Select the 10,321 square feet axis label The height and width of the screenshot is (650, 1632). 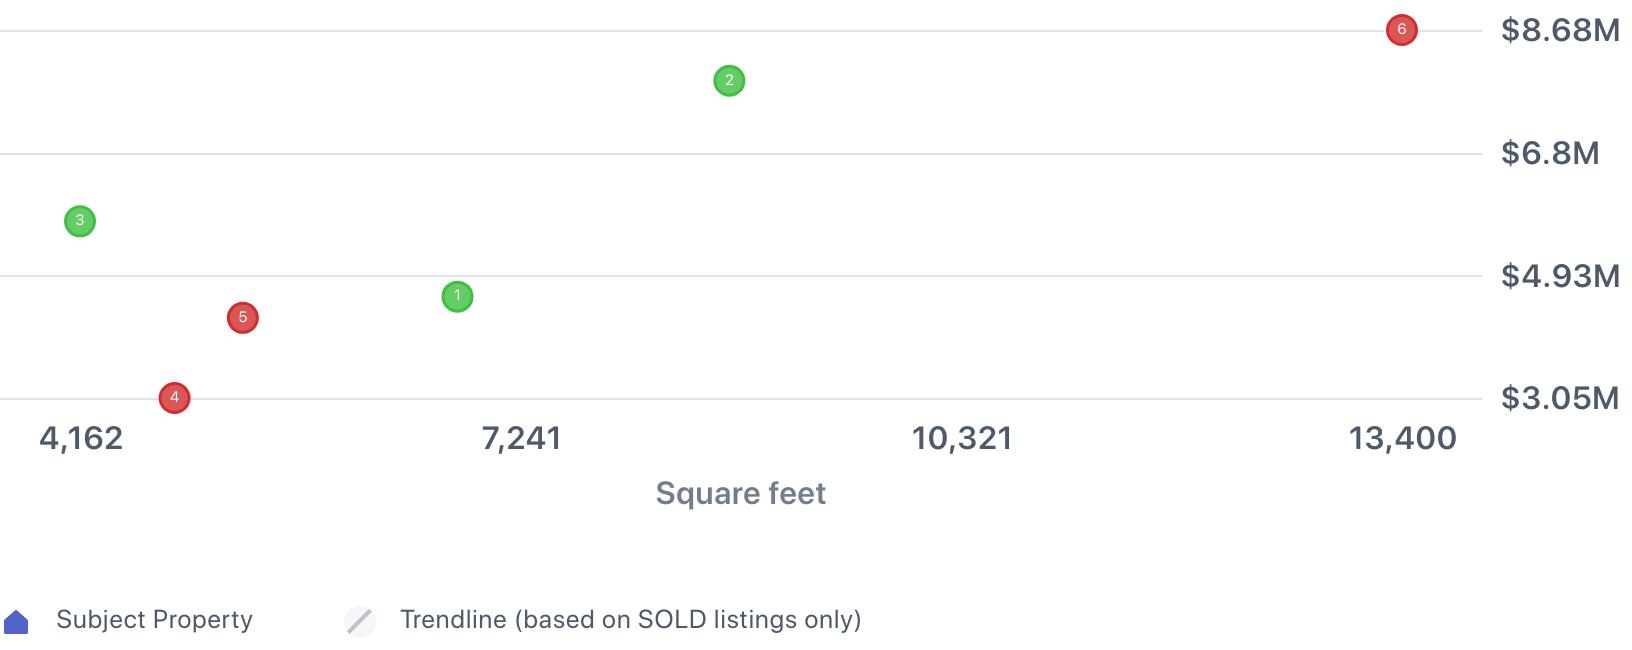click(x=962, y=438)
